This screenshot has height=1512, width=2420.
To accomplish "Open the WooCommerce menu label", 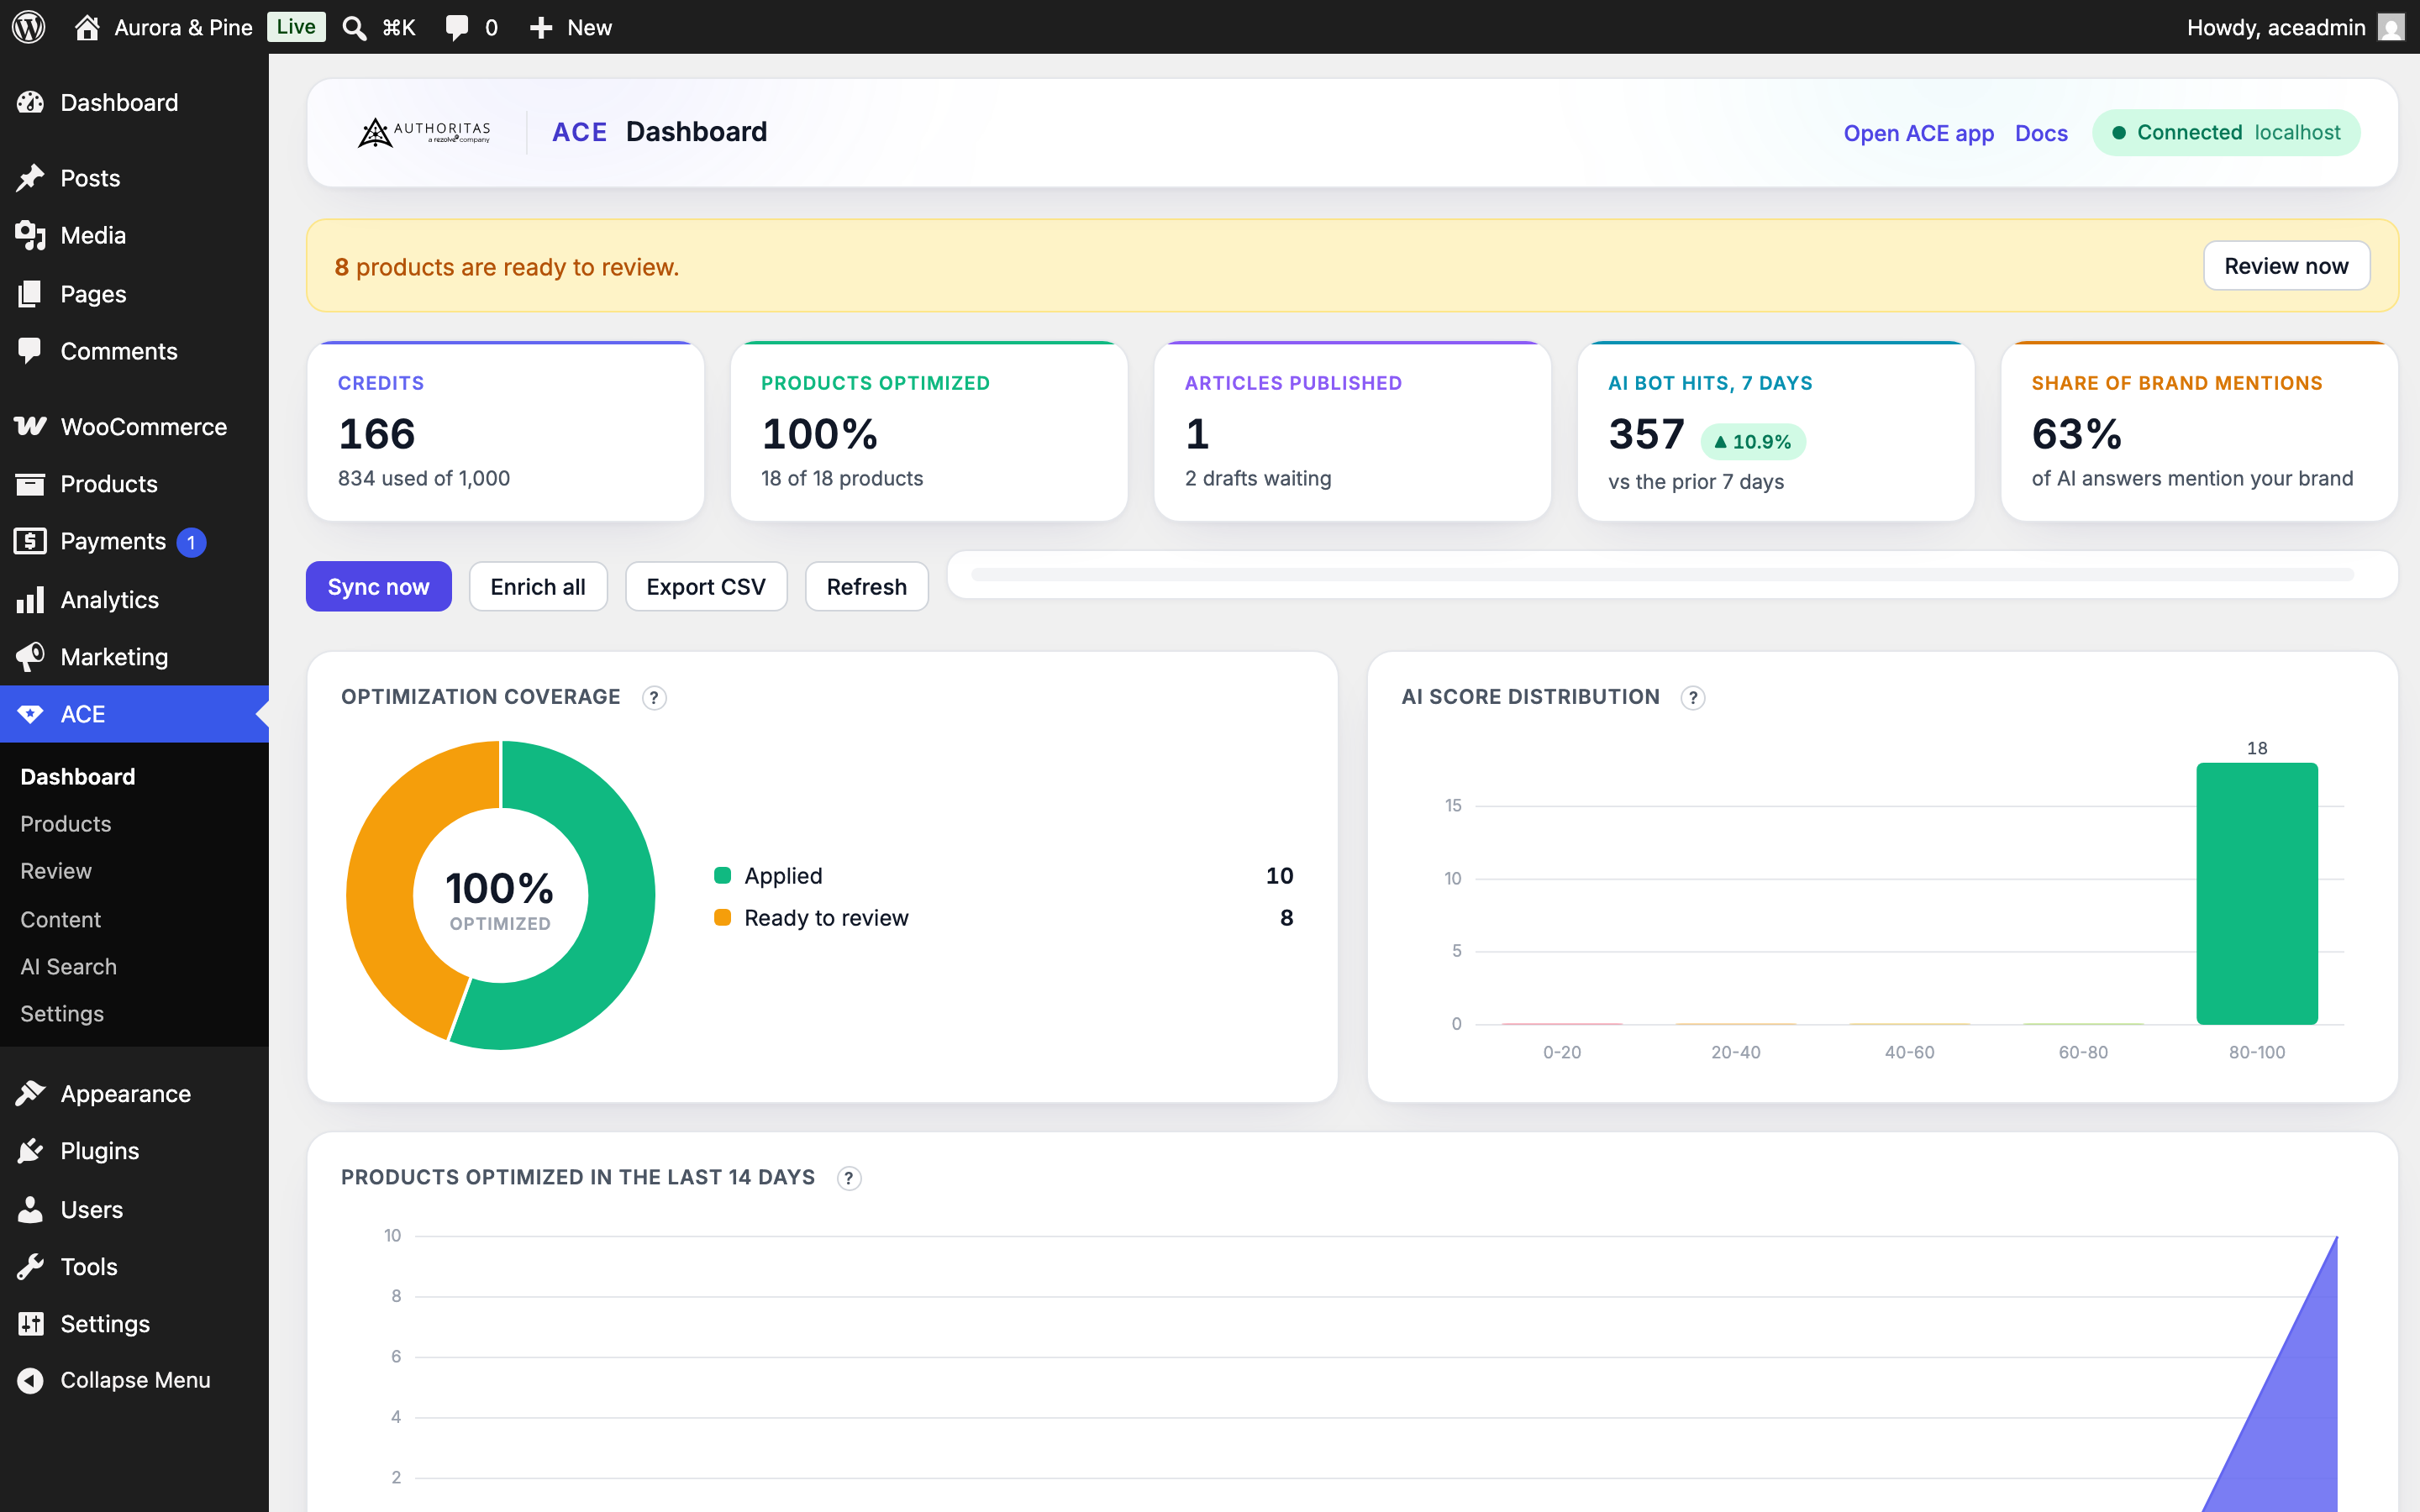I will [144, 426].
